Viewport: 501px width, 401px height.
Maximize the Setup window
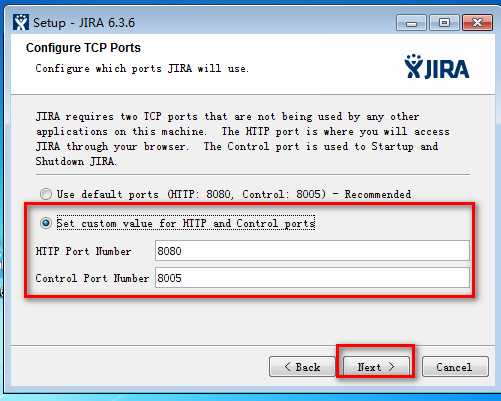coord(444,23)
